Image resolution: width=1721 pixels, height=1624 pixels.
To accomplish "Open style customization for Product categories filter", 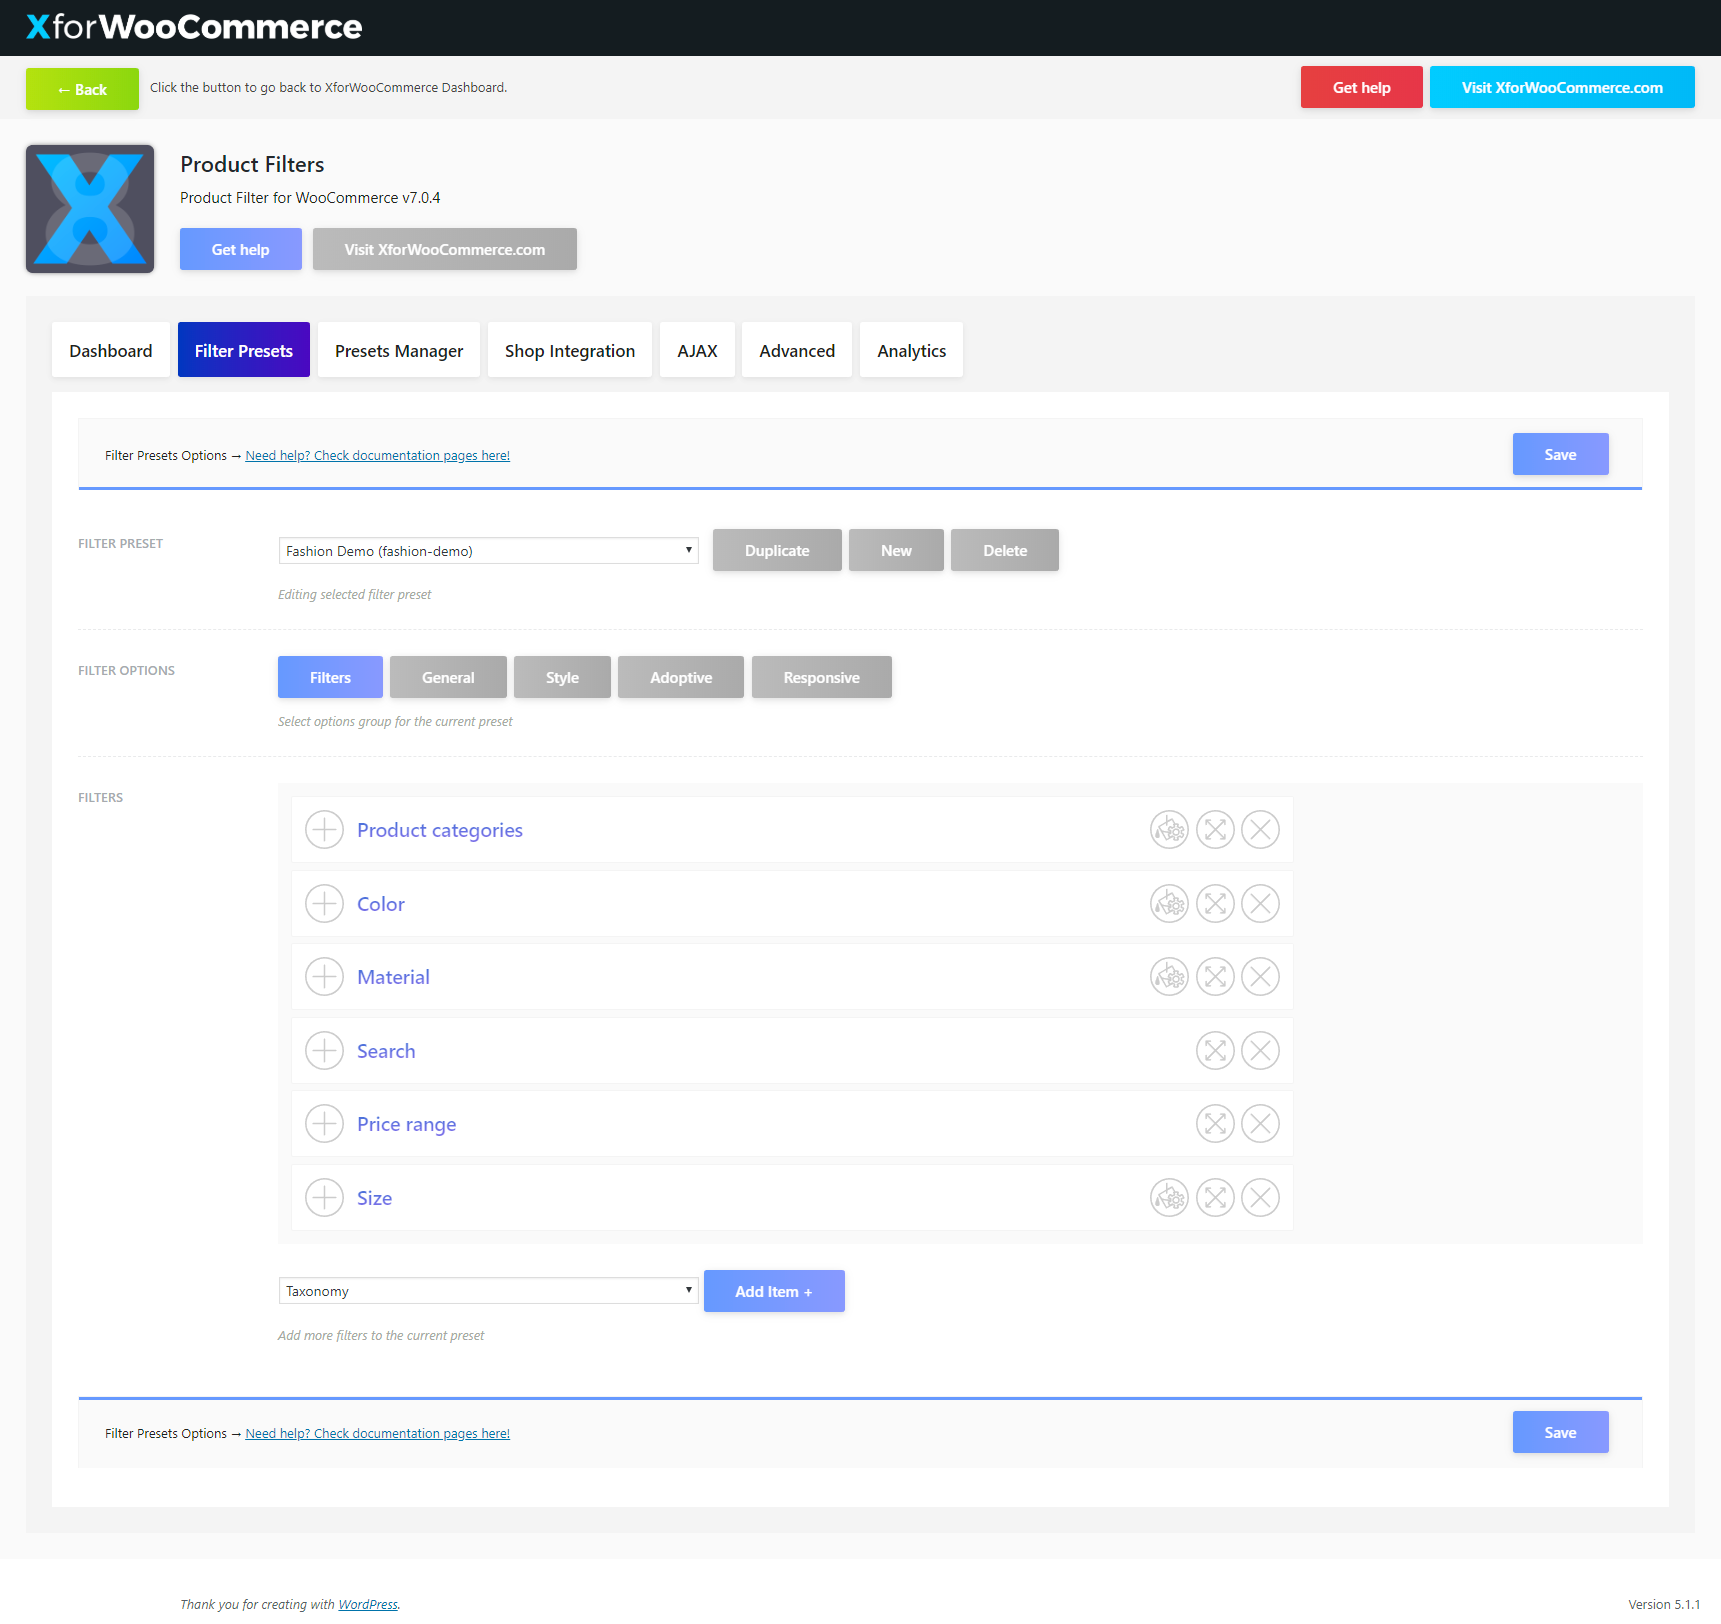I will [x=1169, y=830].
